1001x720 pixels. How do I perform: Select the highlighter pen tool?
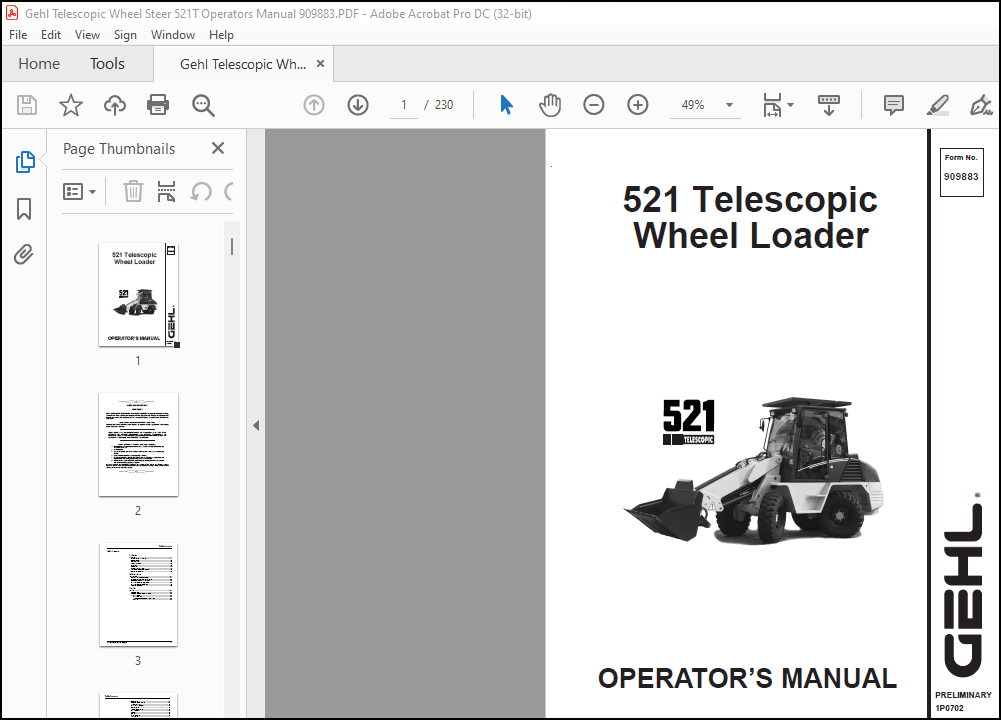(x=937, y=105)
